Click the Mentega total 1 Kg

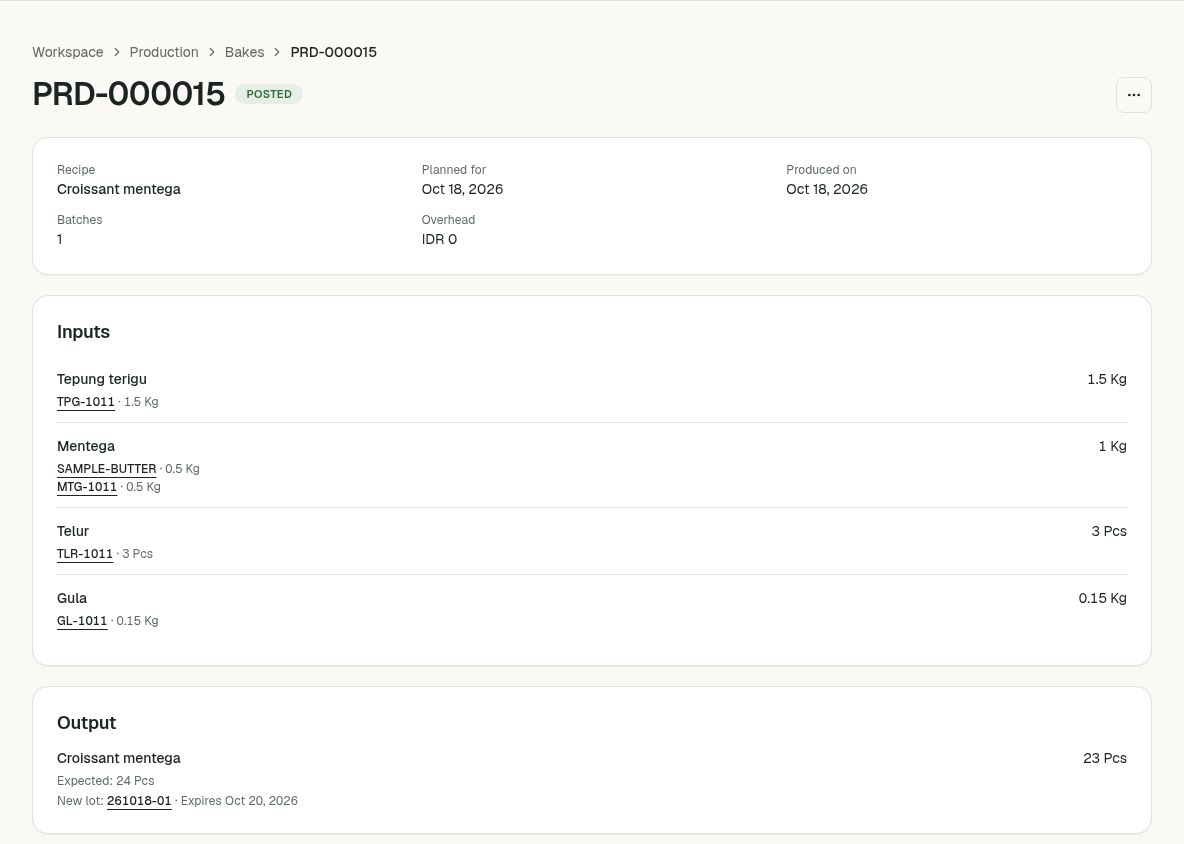(1112, 446)
